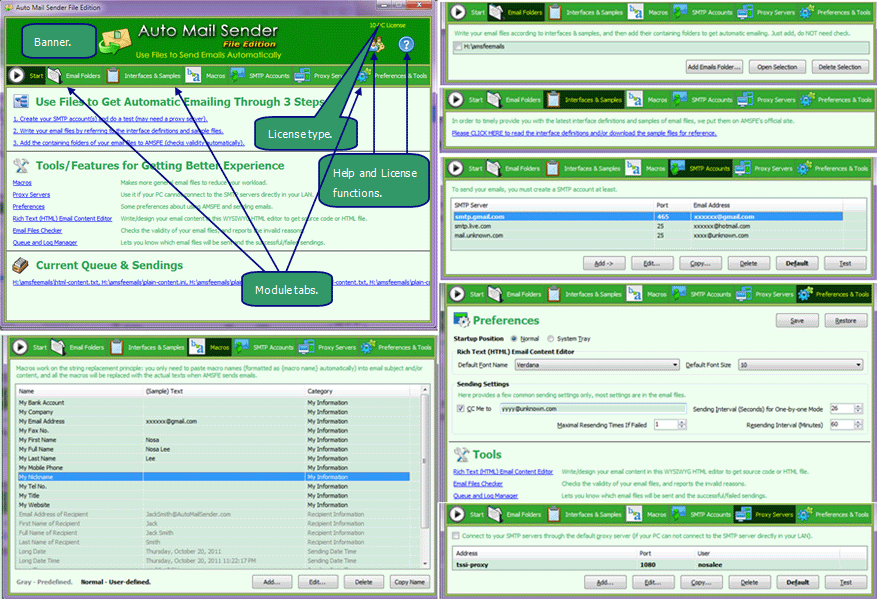The image size is (877, 599).
Task: Click the Test button in the SMTP Accounts panel
Action: [845, 263]
